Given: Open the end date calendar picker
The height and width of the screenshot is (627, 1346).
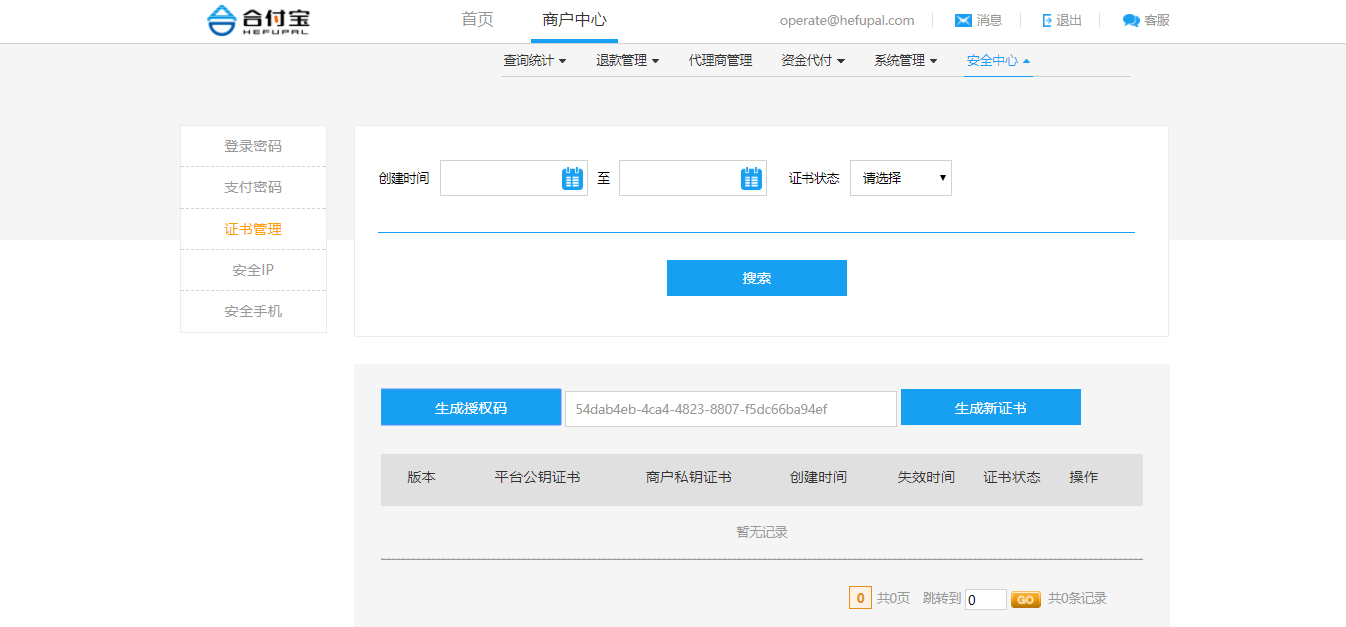Looking at the screenshot, I should [751, 178].
